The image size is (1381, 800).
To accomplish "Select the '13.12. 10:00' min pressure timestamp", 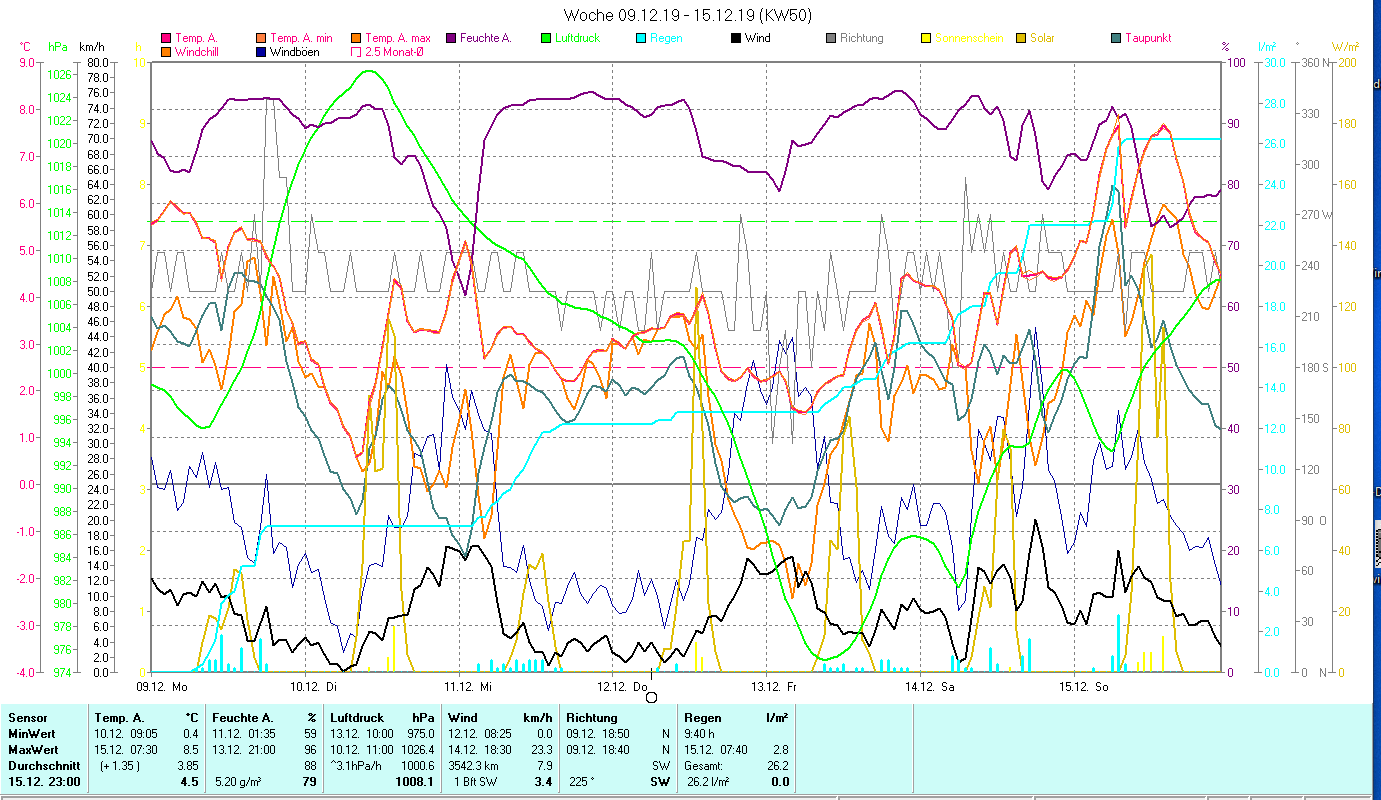I will coord(362,734).
